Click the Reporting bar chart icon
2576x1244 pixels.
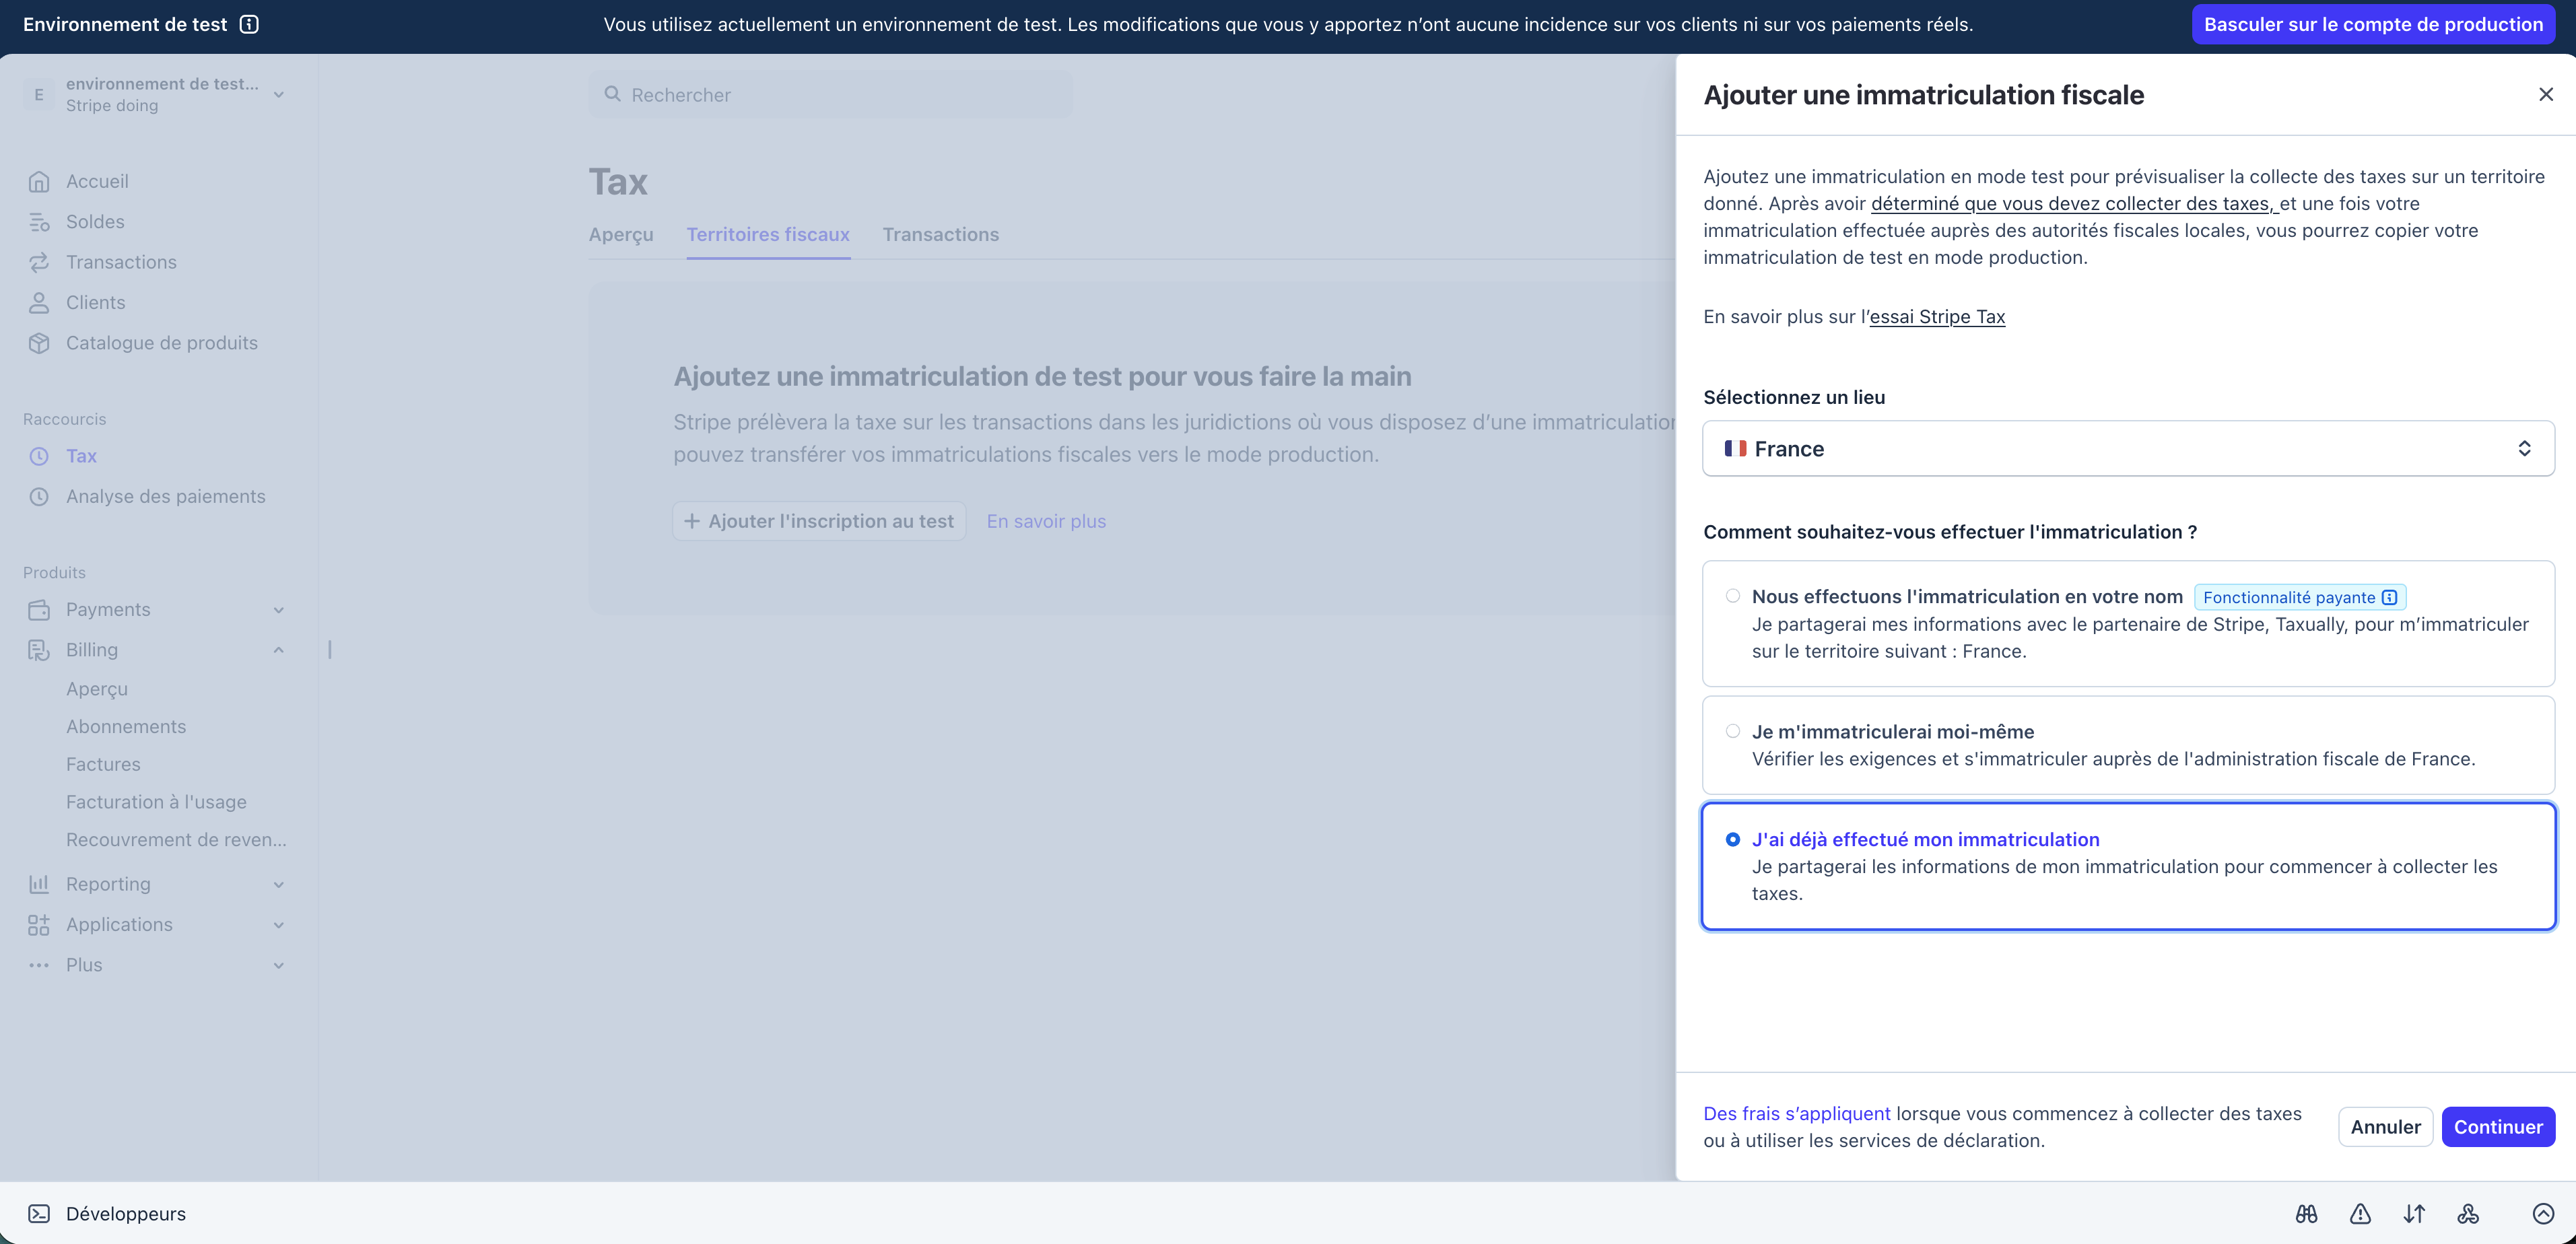39,884
